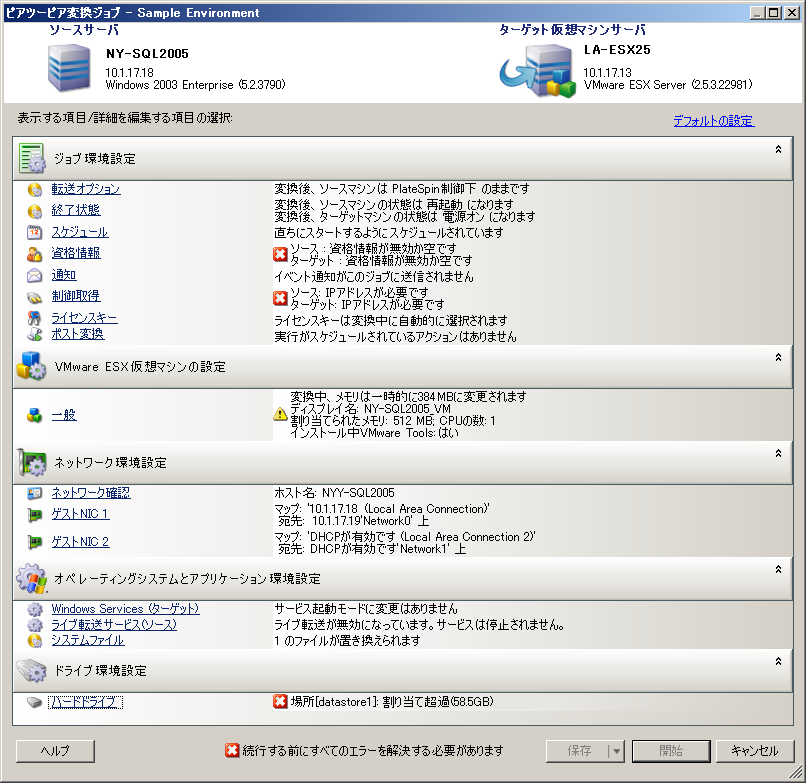Open the 通知 link
Image resolution: width=806 pixels, height=783 pixels.
point(64,275)
